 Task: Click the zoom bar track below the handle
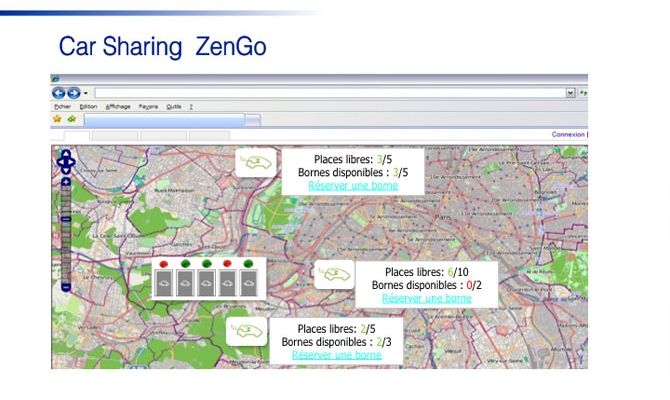66,252
